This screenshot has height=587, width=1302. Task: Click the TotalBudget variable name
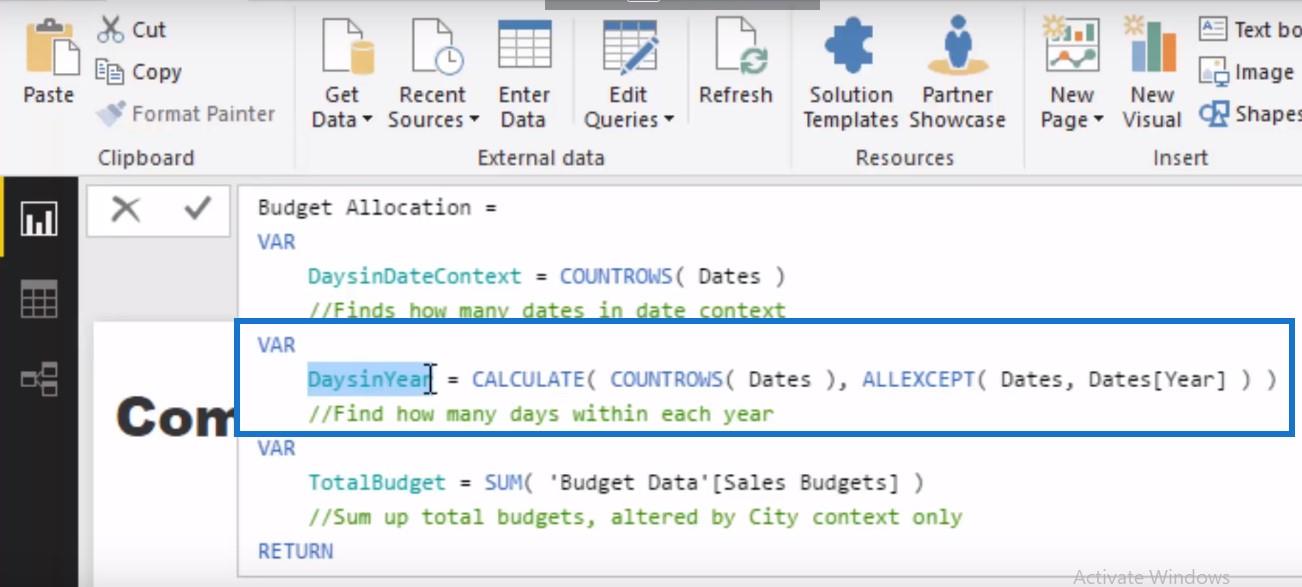[376, 483]
